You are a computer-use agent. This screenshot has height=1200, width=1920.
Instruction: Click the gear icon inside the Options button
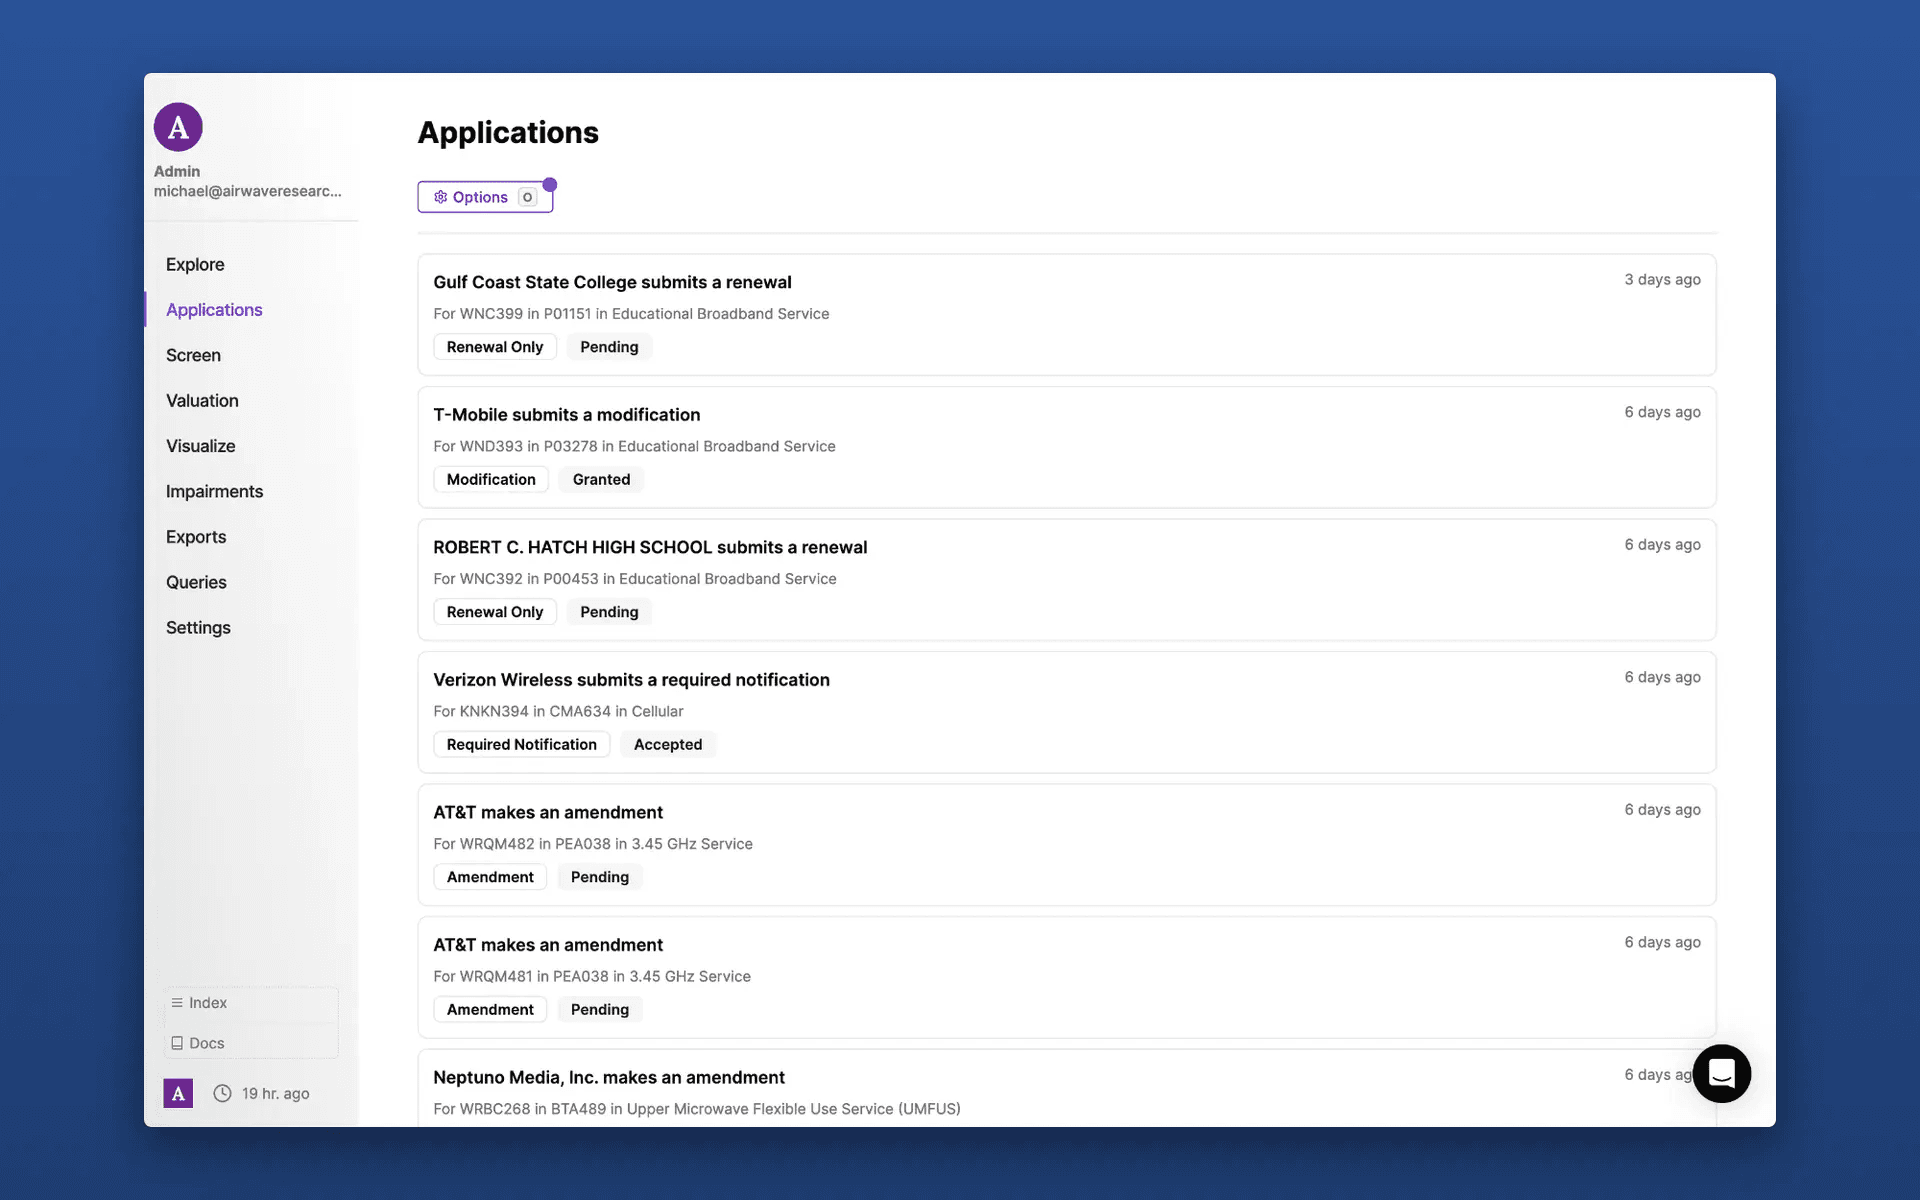point(440,197)
